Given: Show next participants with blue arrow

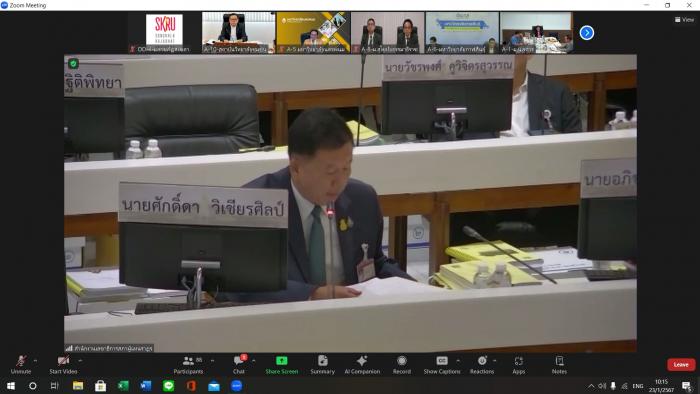Looking at the screenshot, I should point(587,33).
